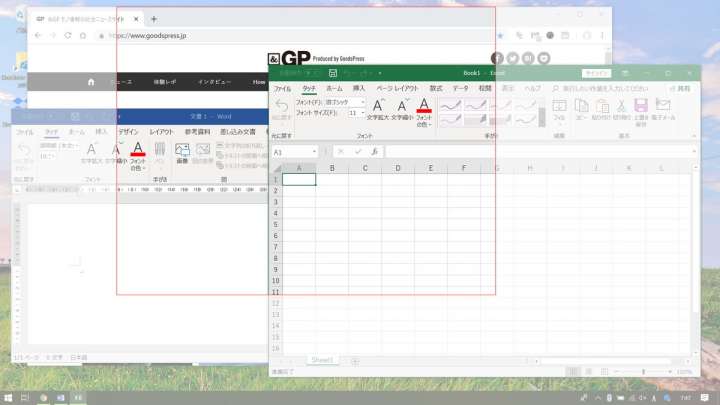Open Word 参考資料 tab

click(x=197, y=132)
